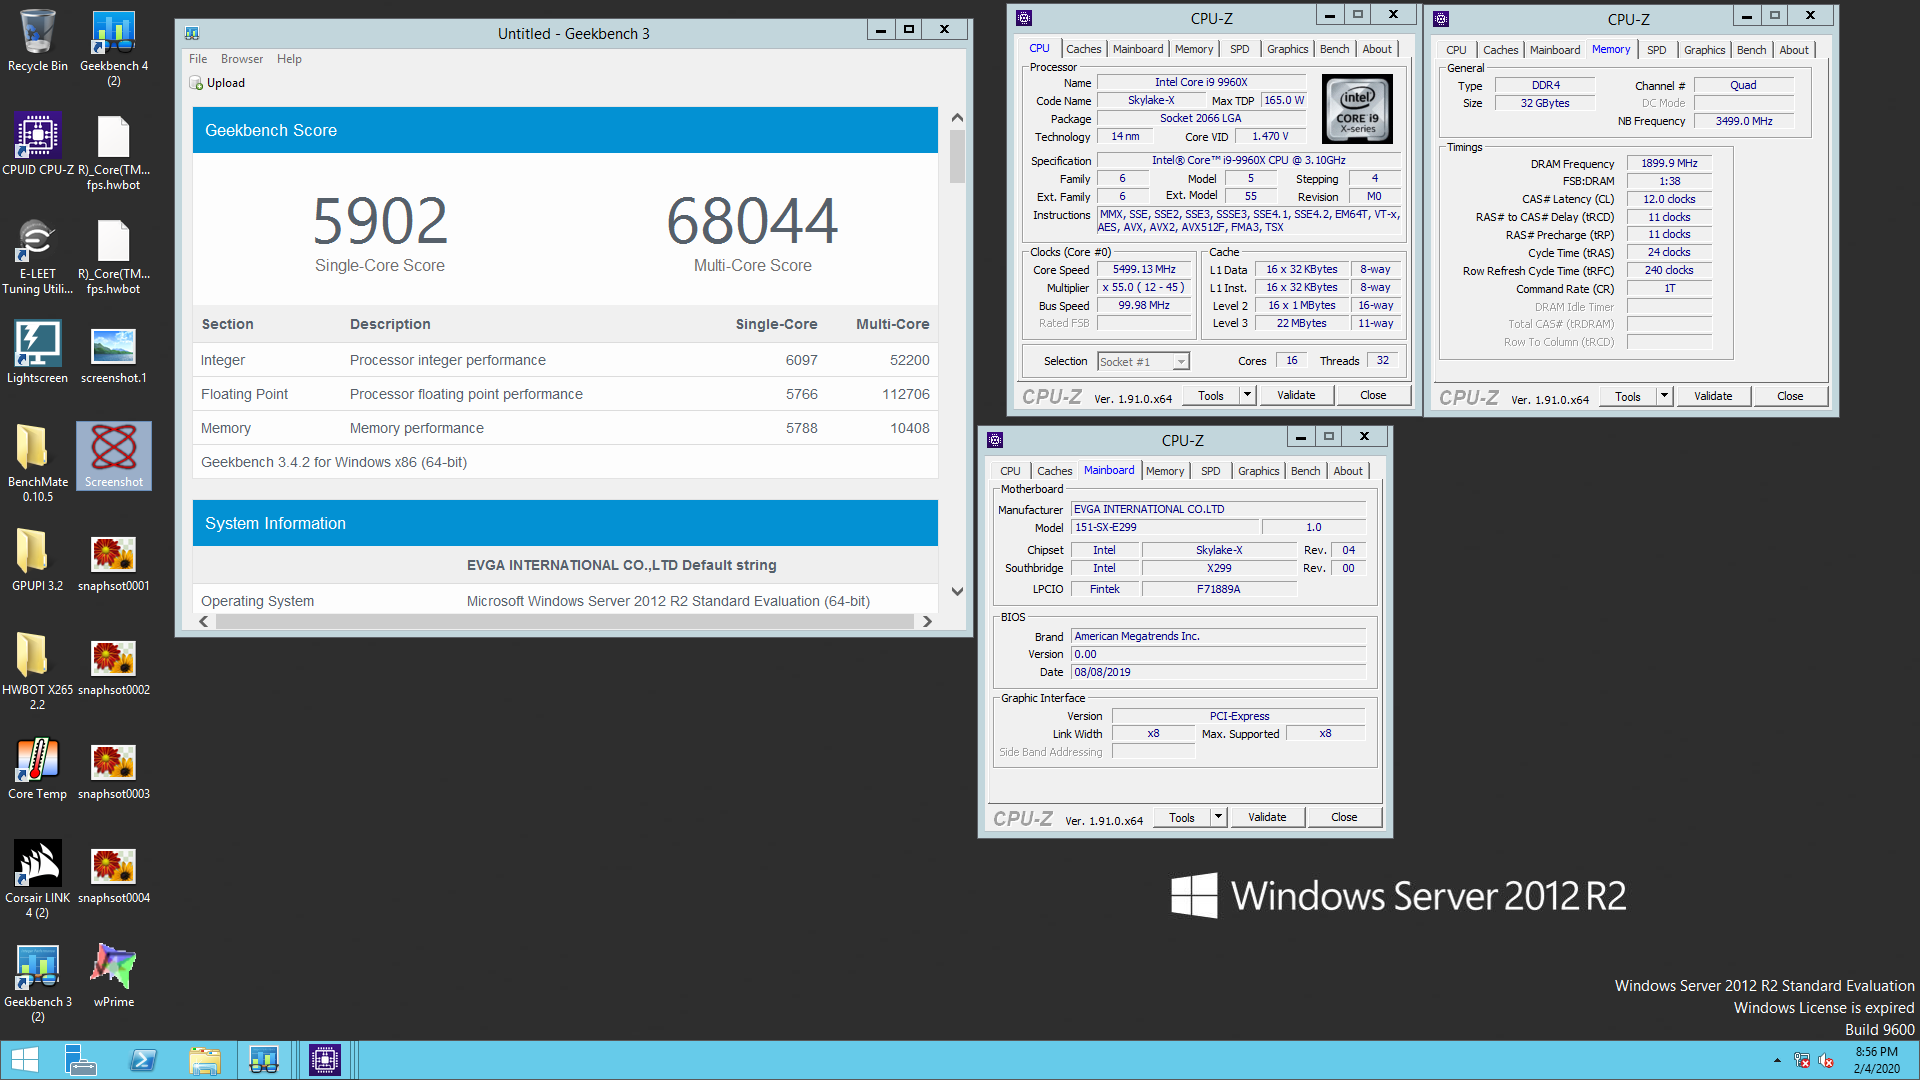Switch to Geekbench taskbar button
This screenshot has height=1080, width=1920.
tap(264, 1060)
